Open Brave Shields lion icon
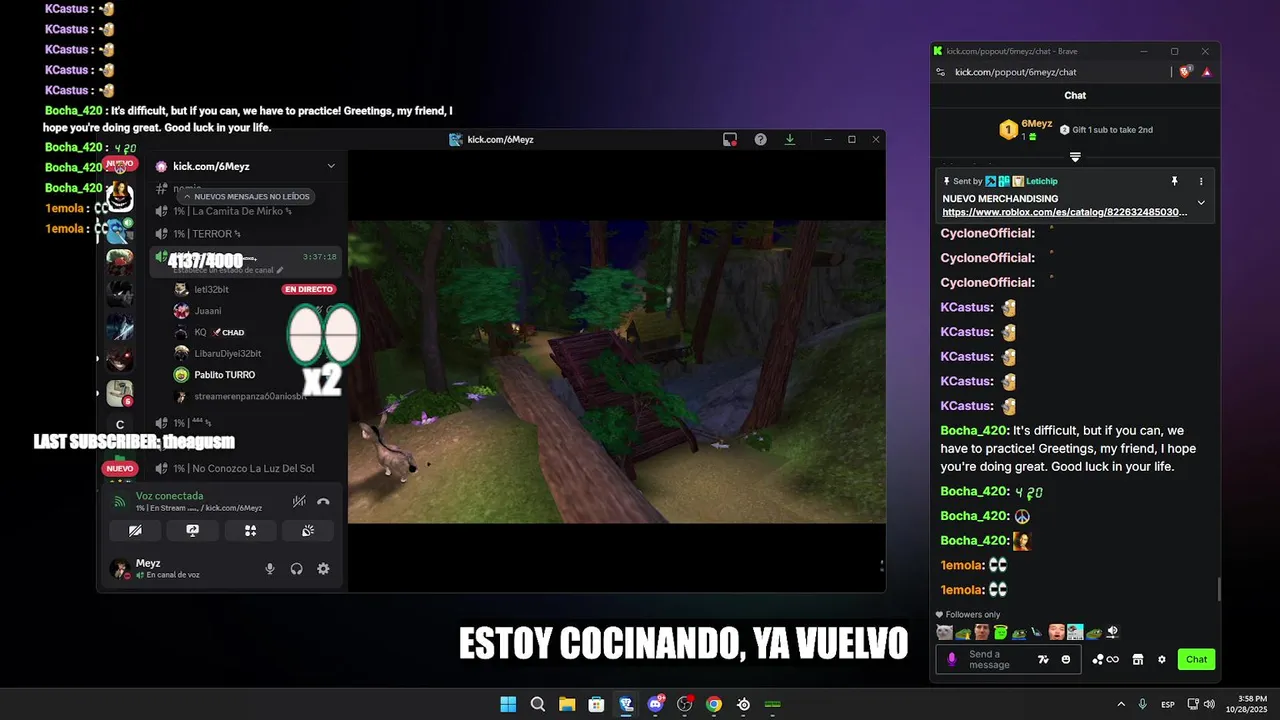 pos(1186,72)
